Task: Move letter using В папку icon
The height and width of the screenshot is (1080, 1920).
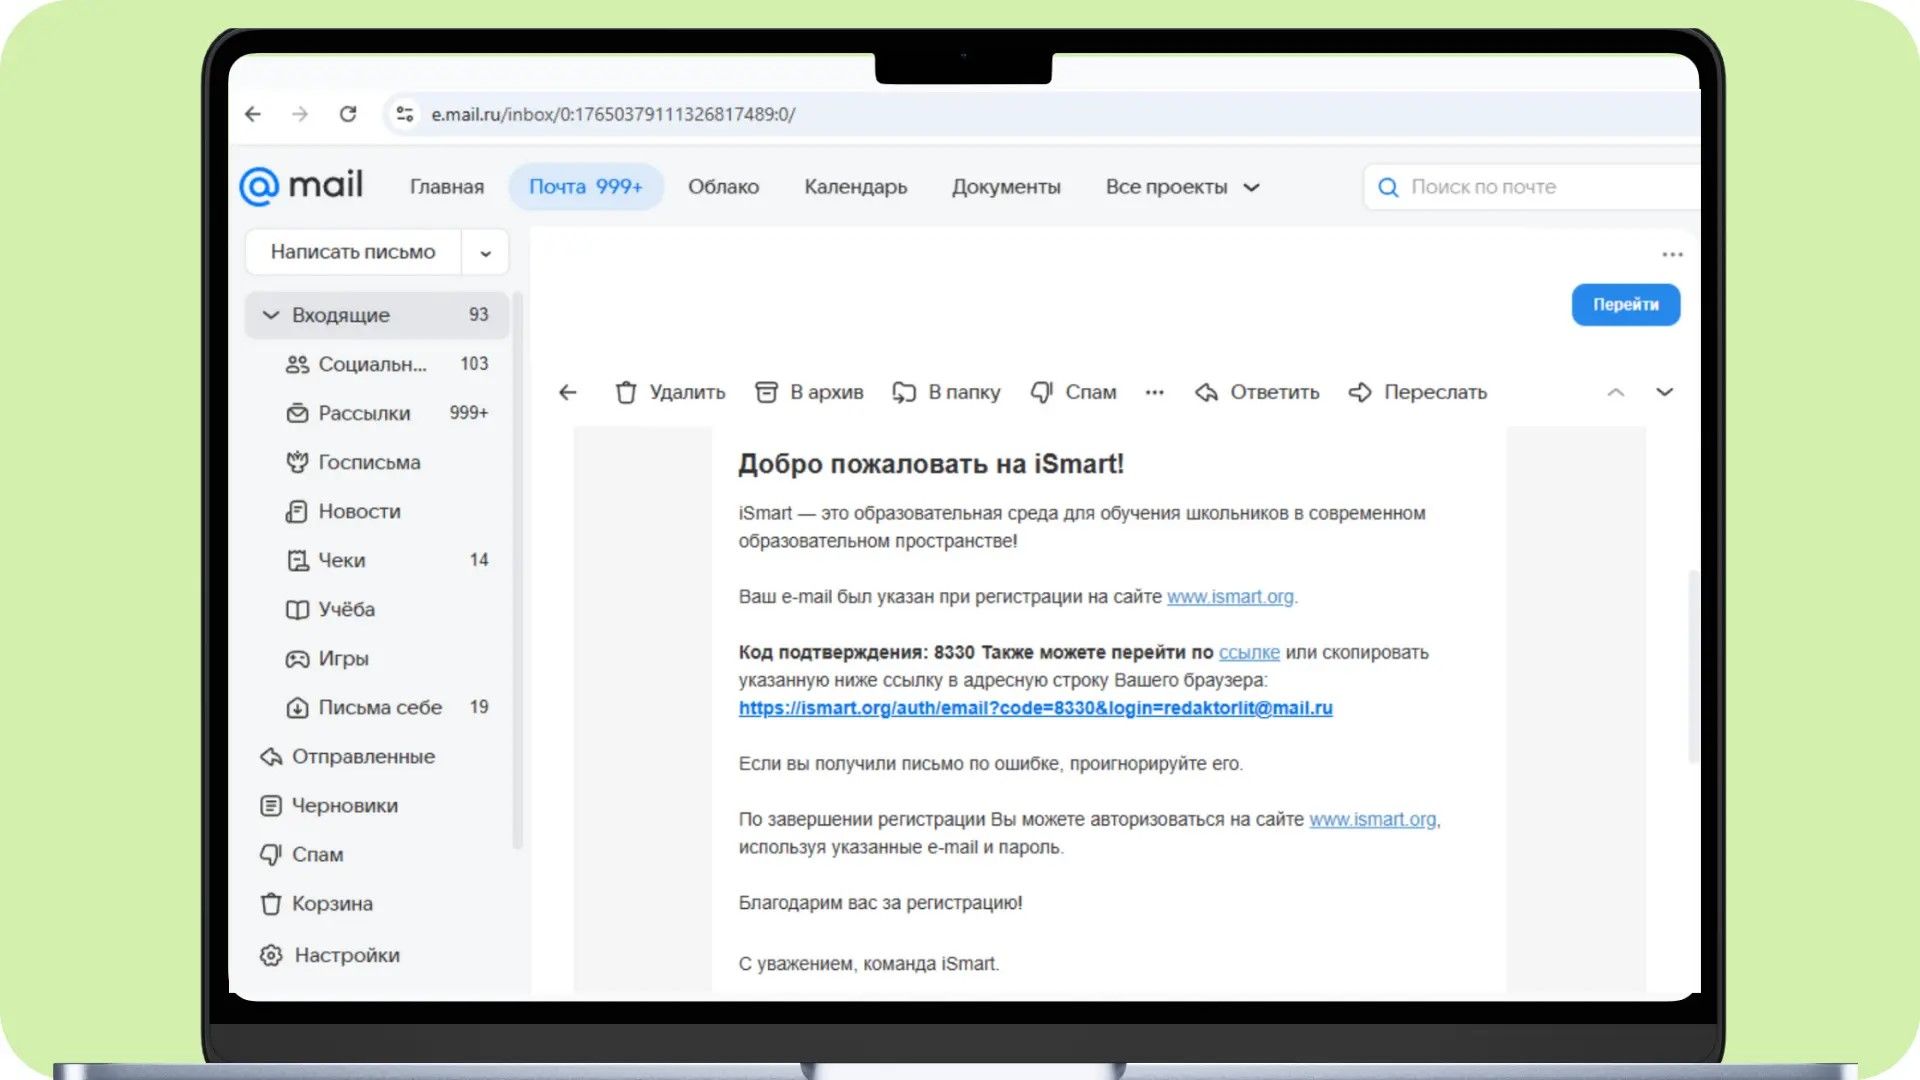Action: coord(904,392)
